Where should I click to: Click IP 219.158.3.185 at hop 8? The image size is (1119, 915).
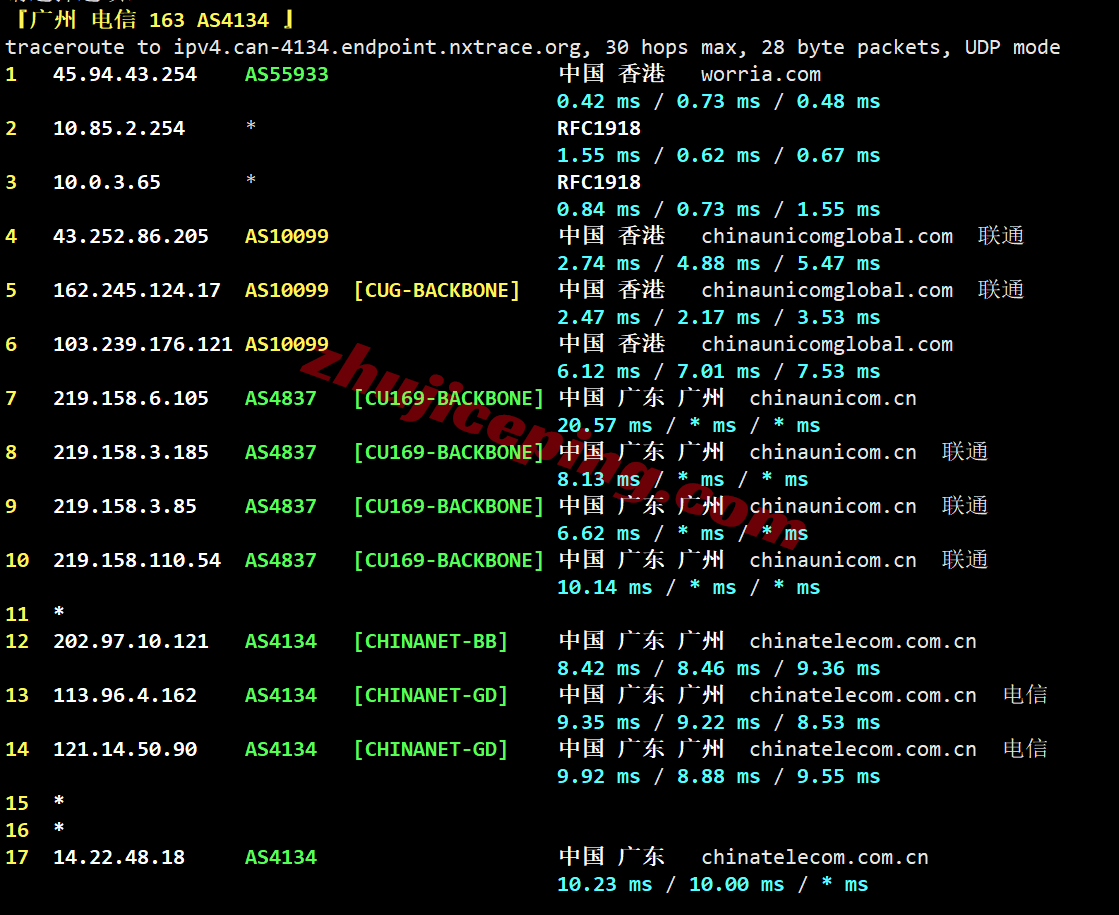click(x=131, y=453)
